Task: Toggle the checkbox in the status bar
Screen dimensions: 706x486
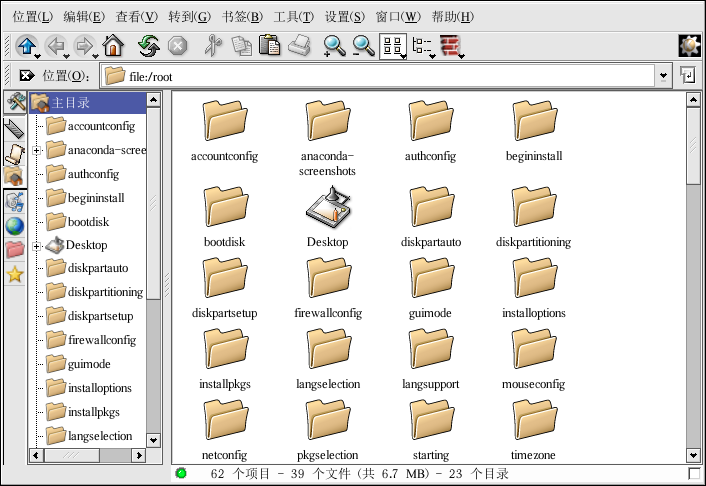Action: pos(695,474)
